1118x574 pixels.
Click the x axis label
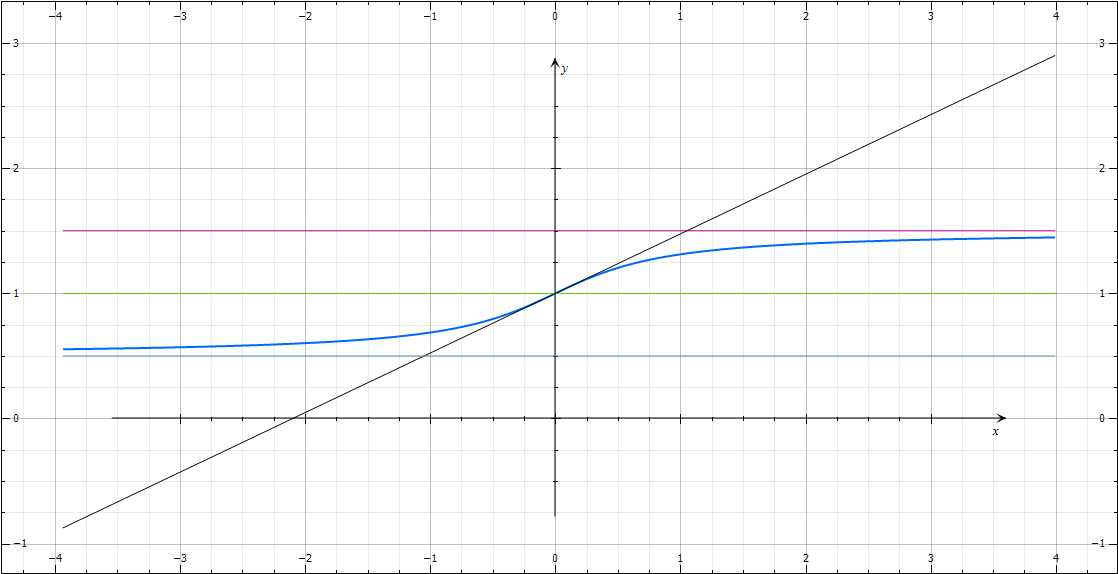995,431
